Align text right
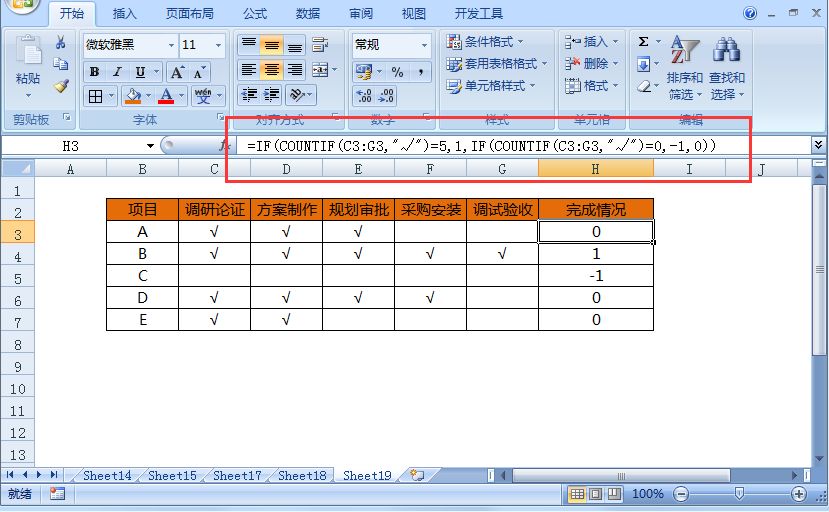829x512 pixels. [294, 69]
